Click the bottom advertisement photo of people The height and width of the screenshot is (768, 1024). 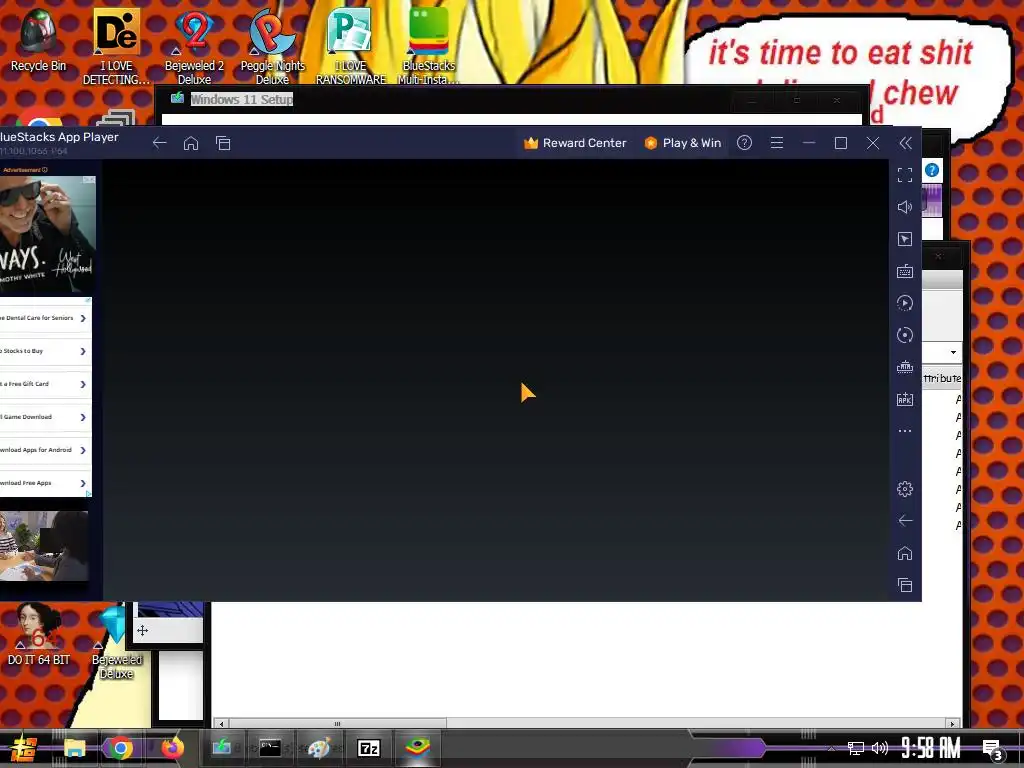(43, 546)
